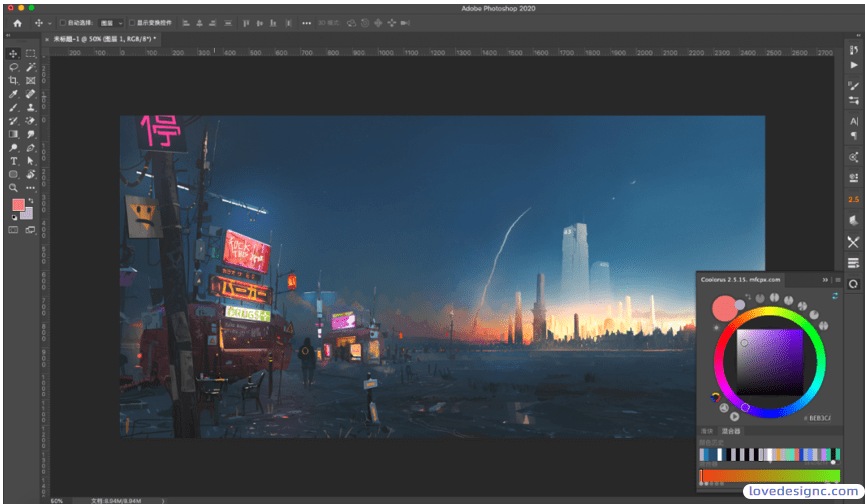Switch to the 混合器 mixer tab in Coolorus
865x504 pixels.
pyautogui.click(x=731, y=431)
